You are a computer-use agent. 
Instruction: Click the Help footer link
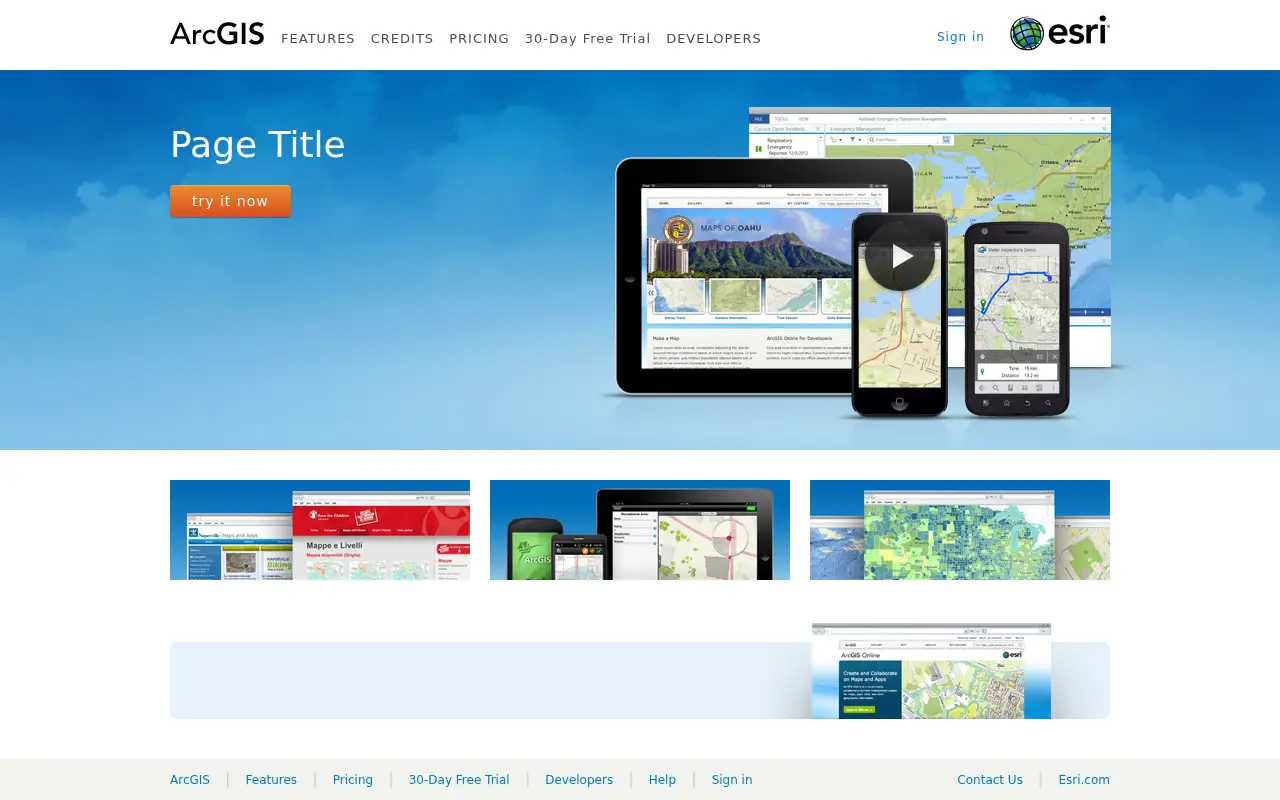tap(662, 780)
